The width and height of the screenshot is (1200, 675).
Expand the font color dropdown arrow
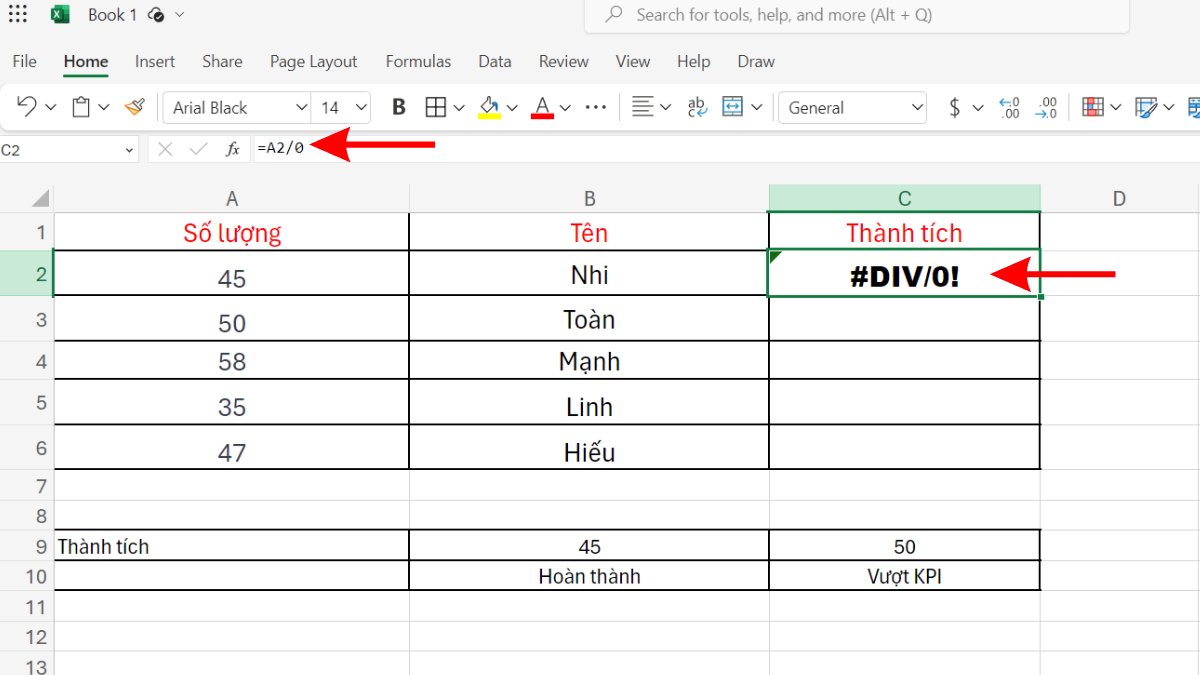point(565,107)
